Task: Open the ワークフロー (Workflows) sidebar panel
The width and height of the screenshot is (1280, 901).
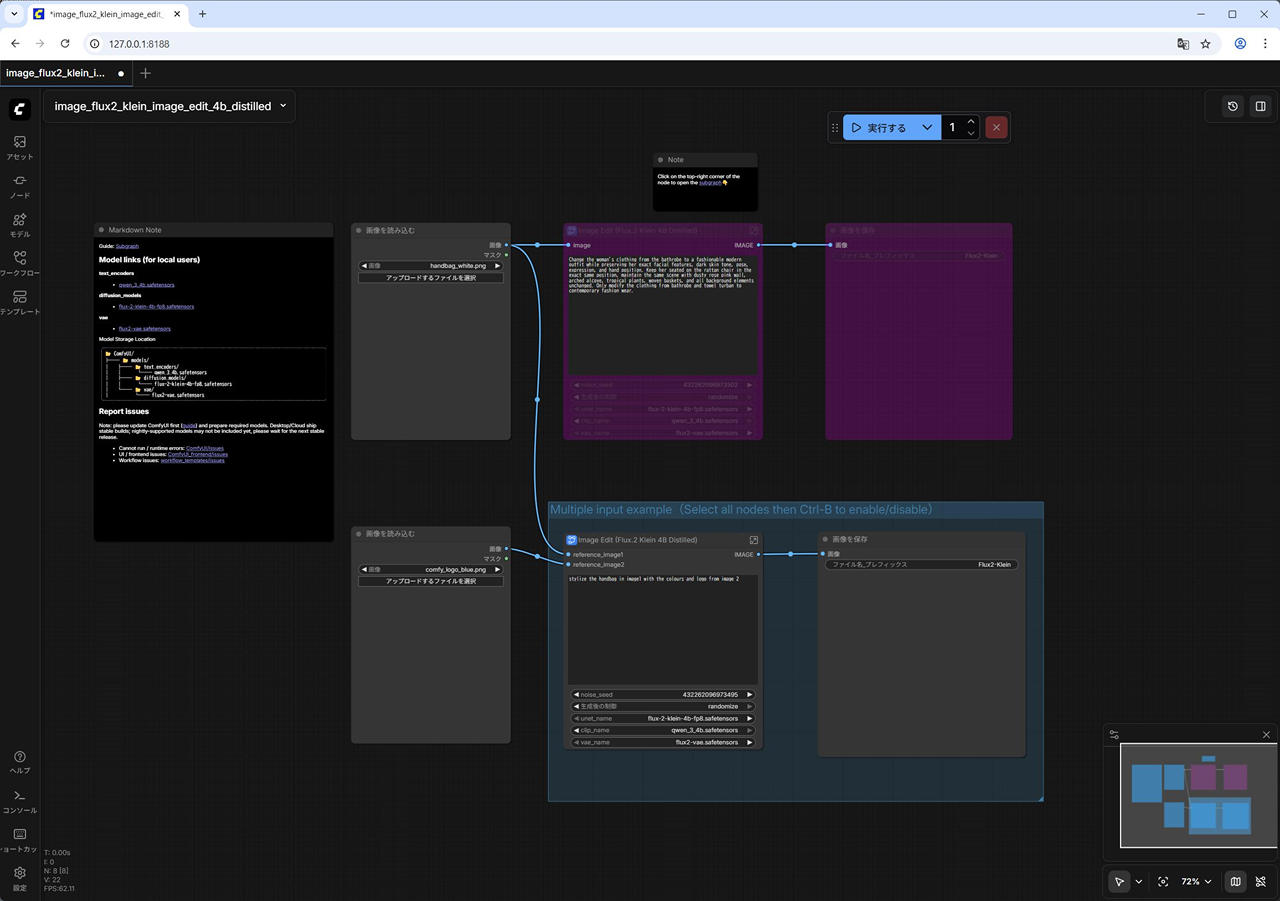Action: point(19,264)
